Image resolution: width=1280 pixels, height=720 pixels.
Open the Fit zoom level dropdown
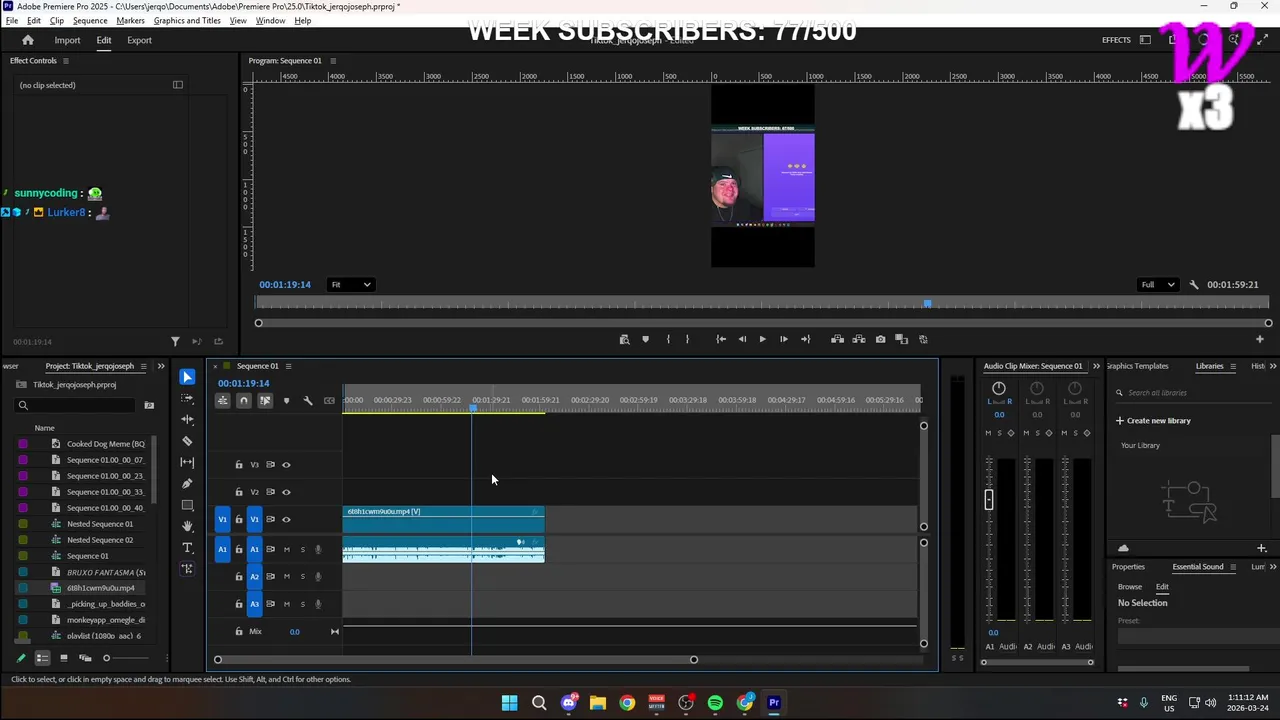click(351, 285)
